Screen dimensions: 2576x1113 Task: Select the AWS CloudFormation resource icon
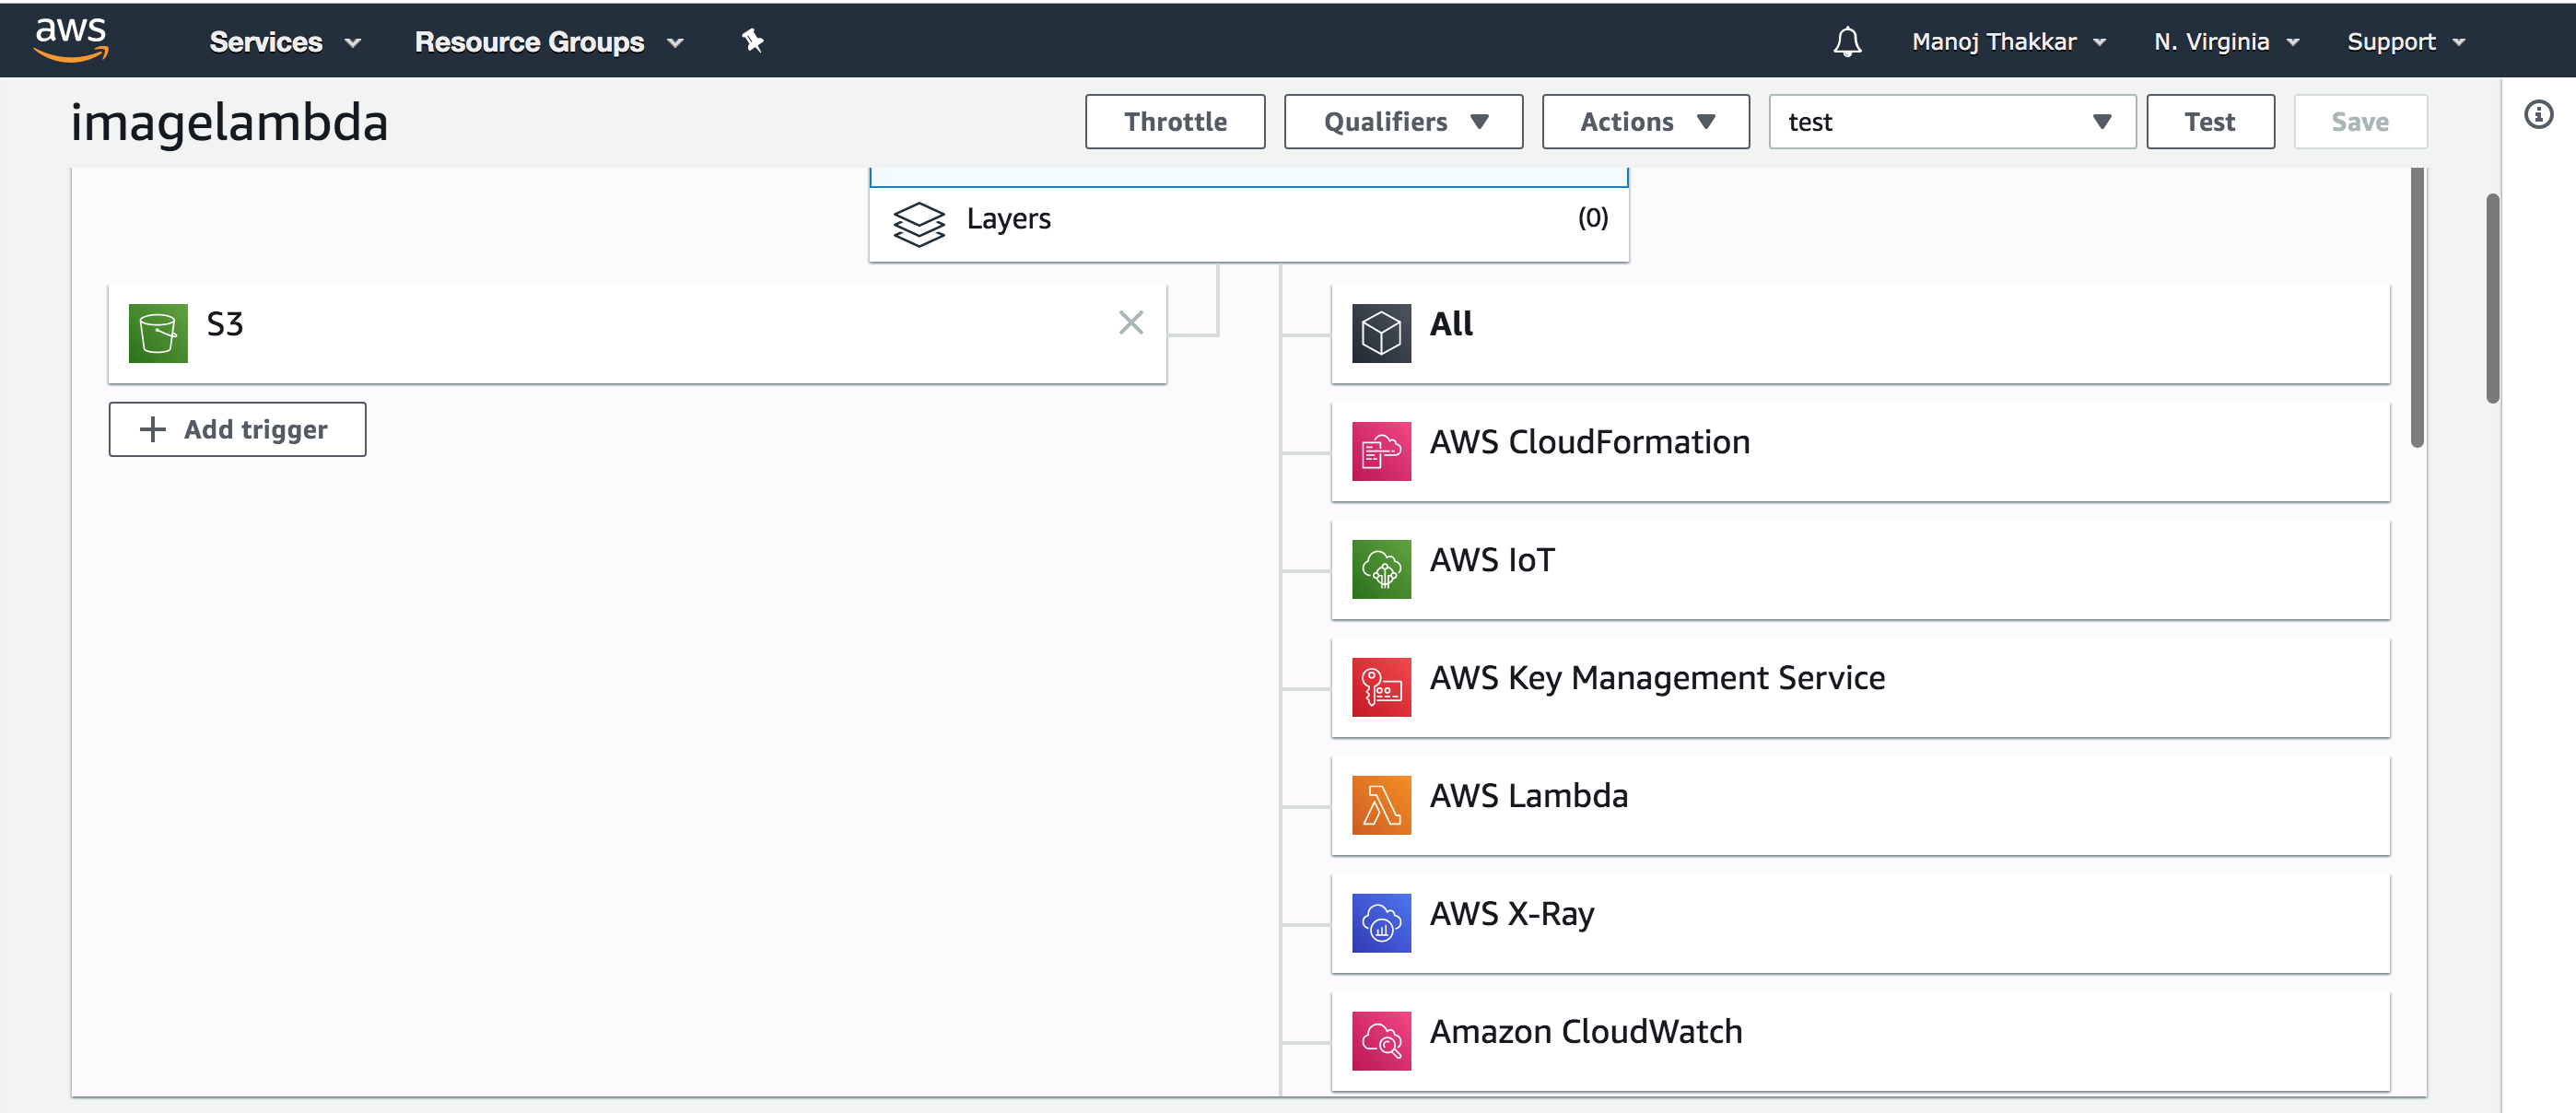tap(1381, 451)
